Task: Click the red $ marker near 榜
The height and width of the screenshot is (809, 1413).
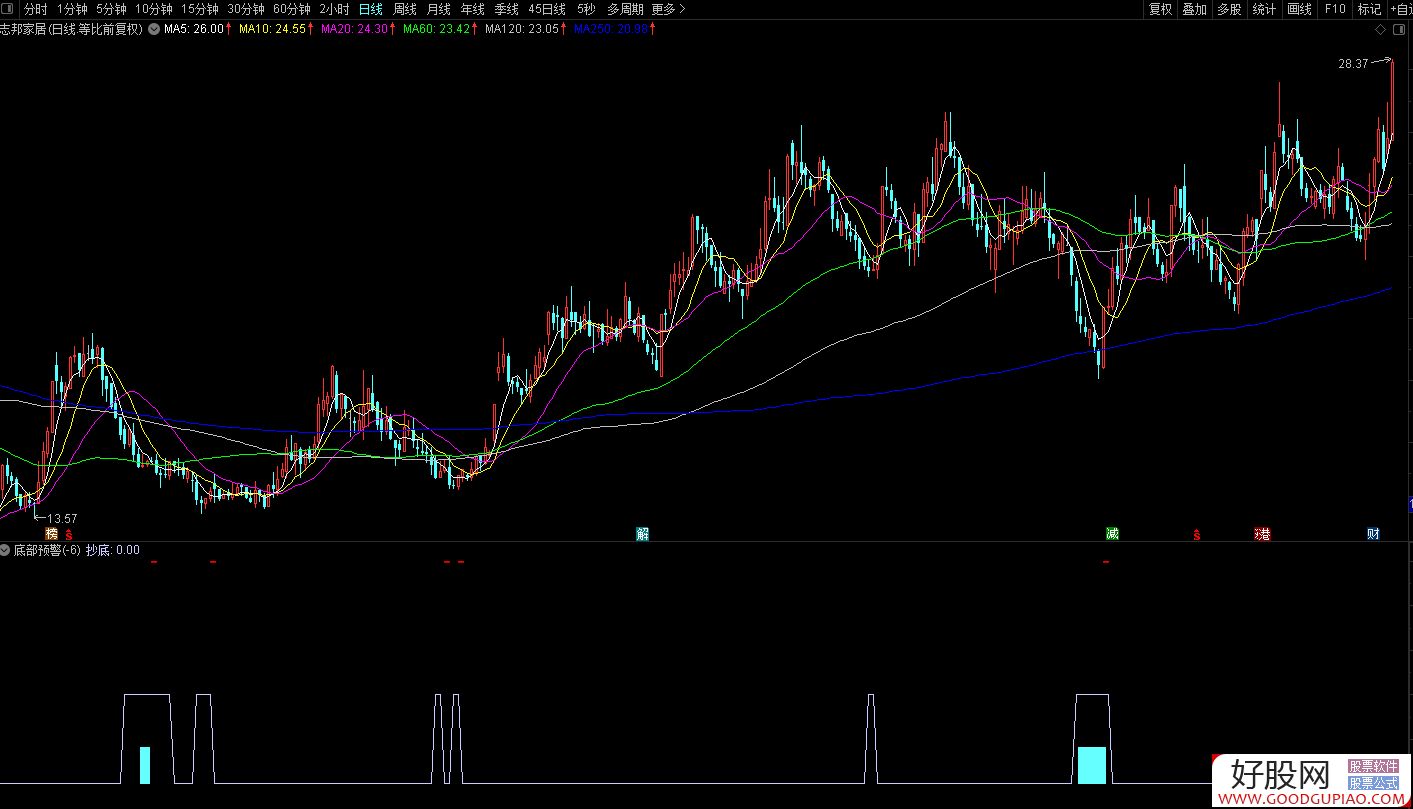Action: click(69, 535)
